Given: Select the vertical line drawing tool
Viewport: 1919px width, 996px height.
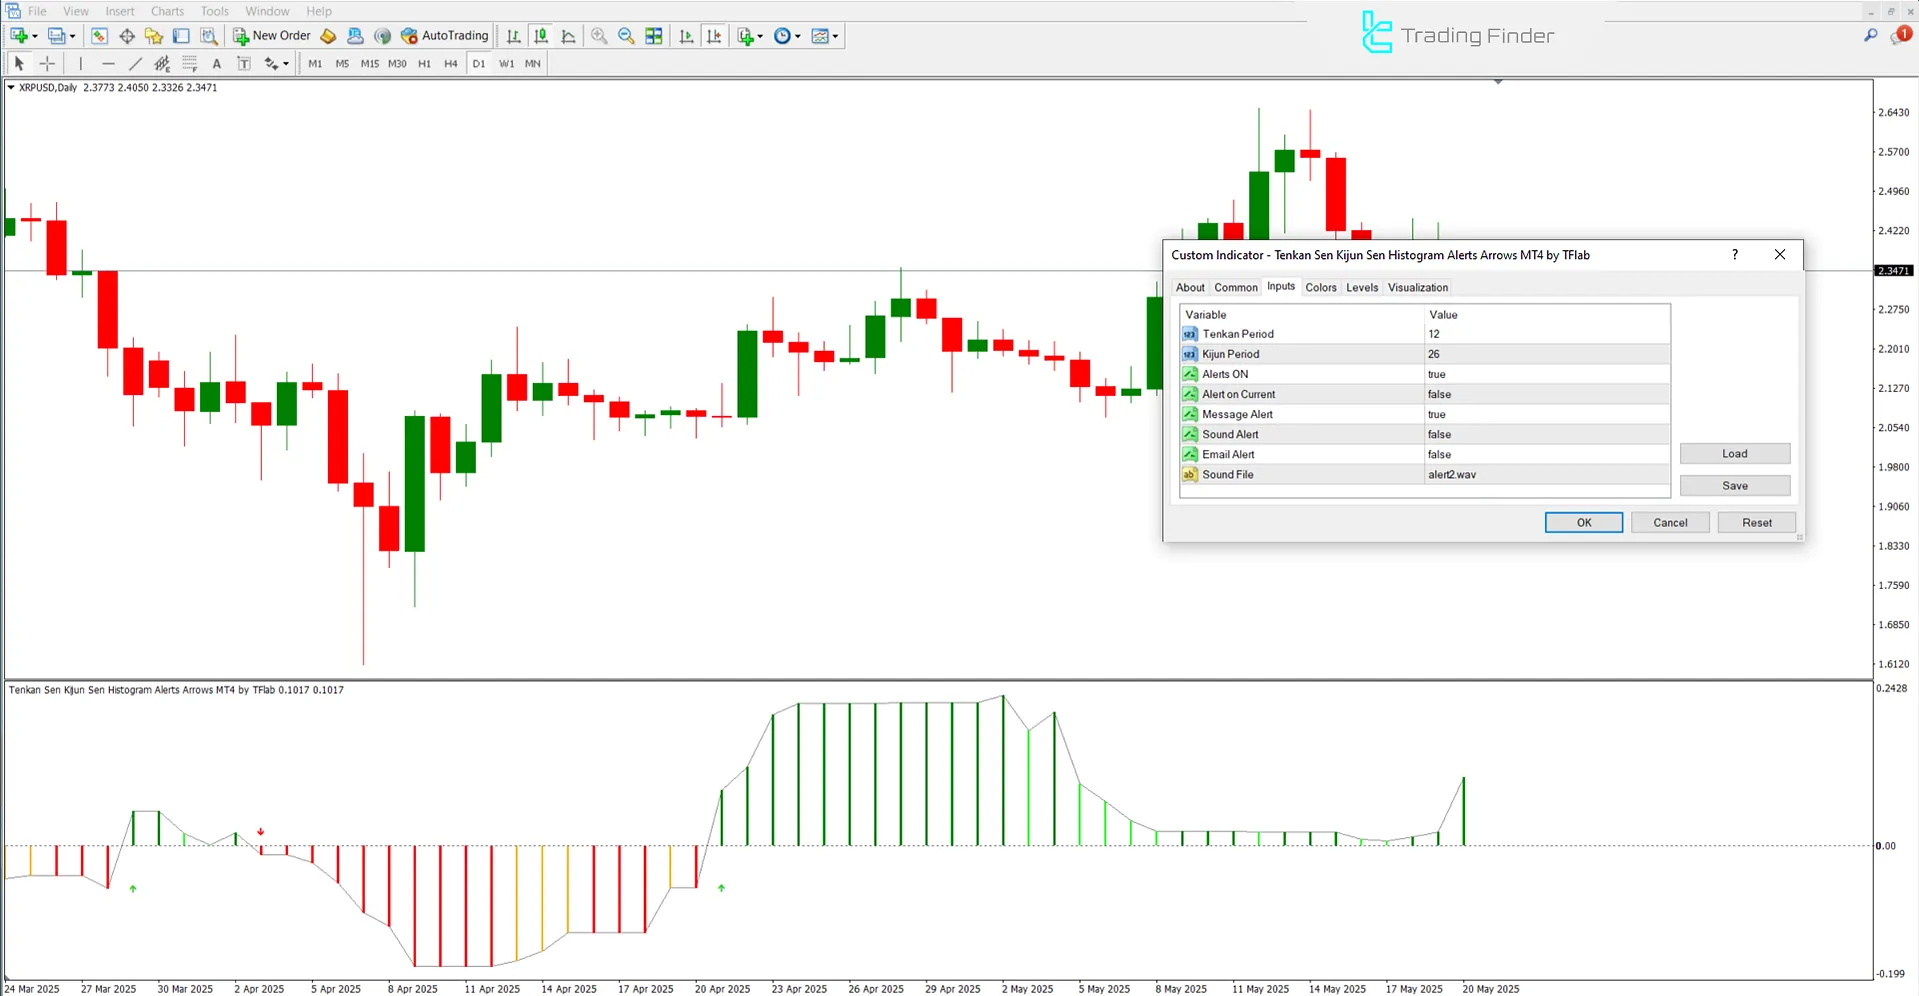Looking at the screenshot, I should (80, 63).
